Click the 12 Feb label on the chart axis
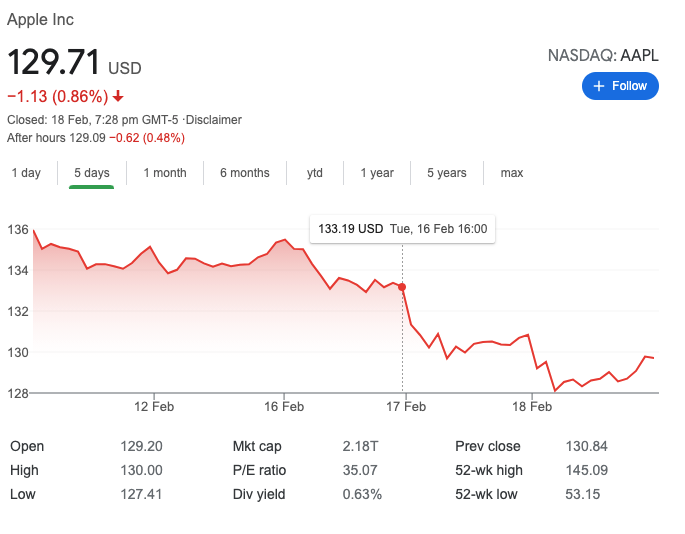 click(153, 407)
